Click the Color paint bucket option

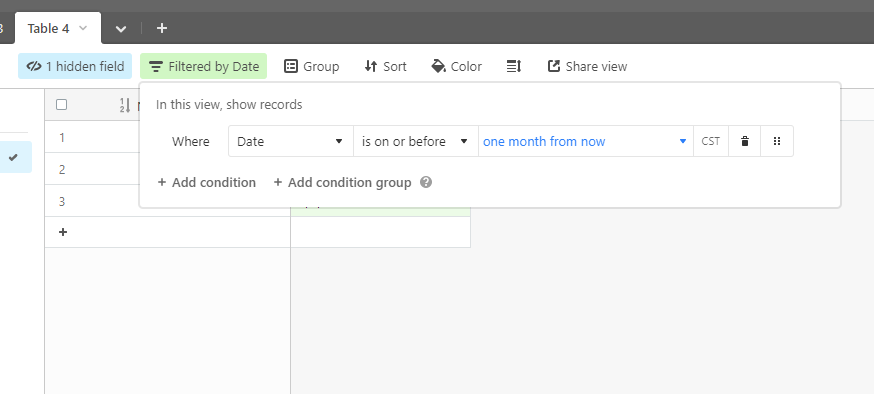click(x=457, y=66)
